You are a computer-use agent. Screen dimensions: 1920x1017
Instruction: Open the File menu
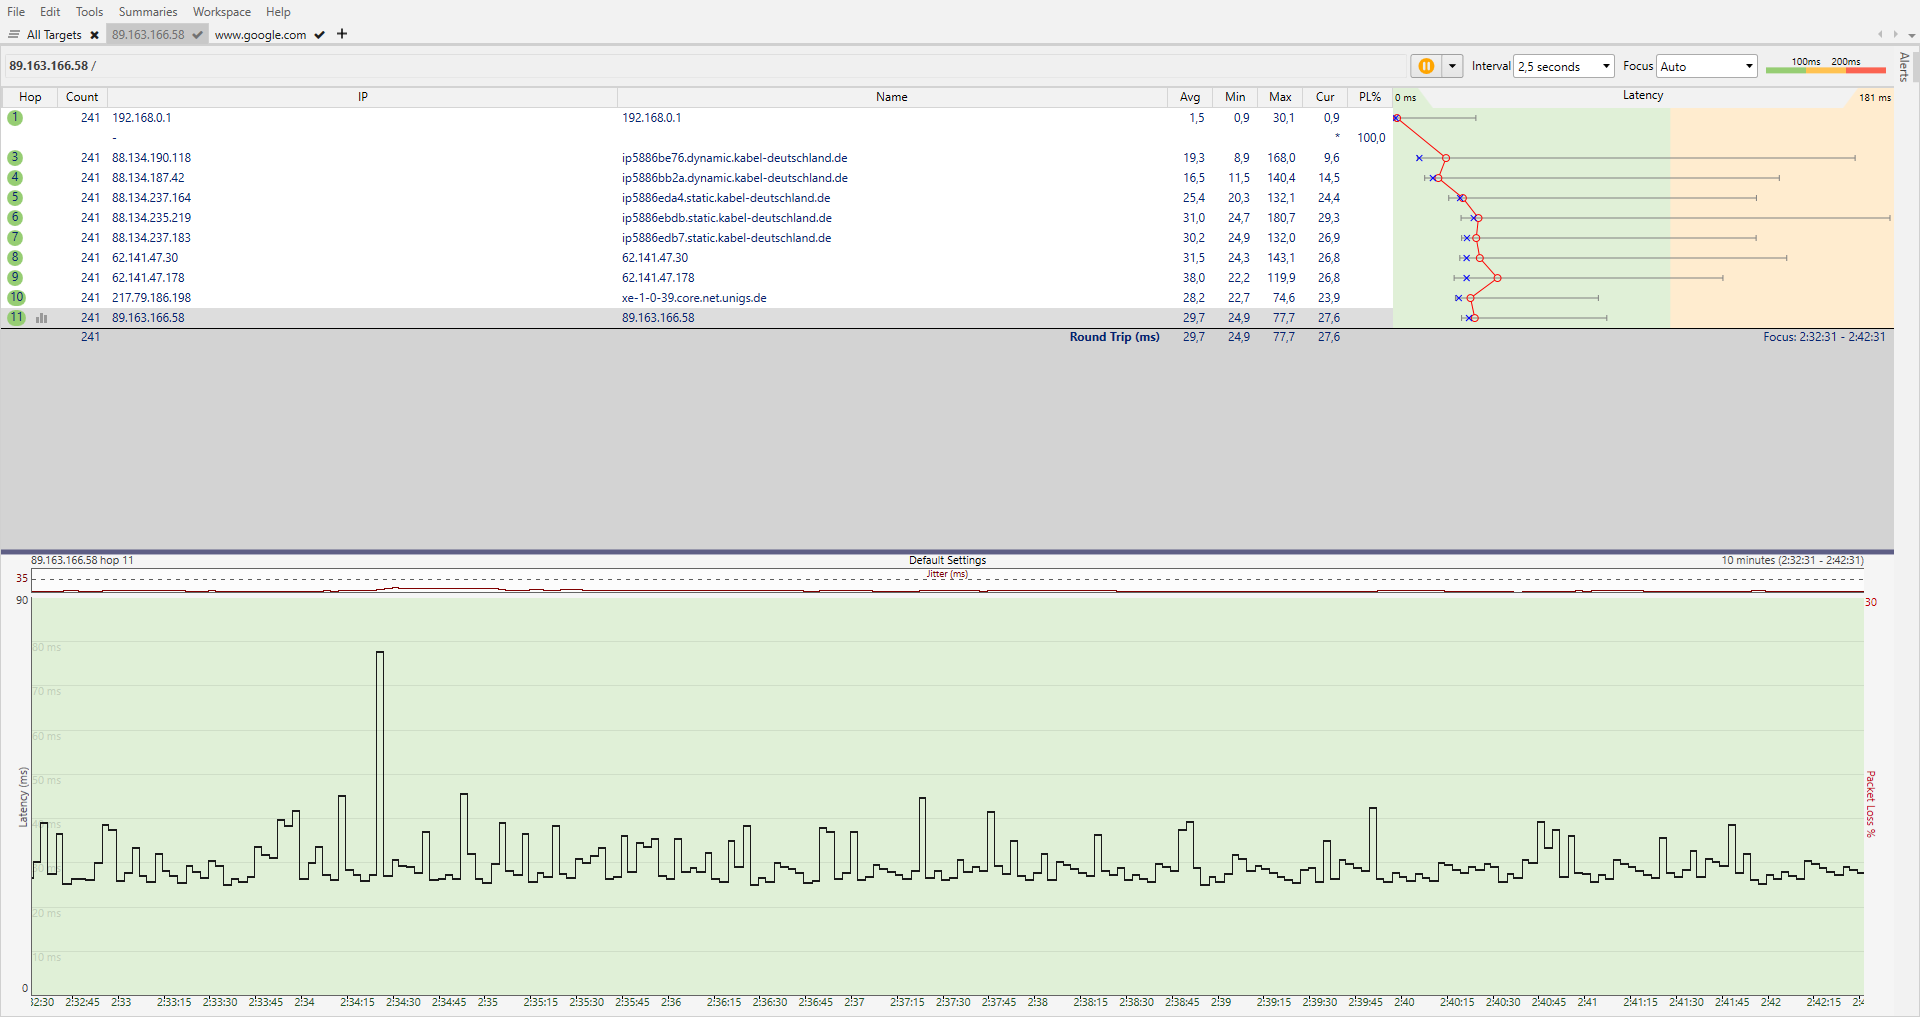16,12
